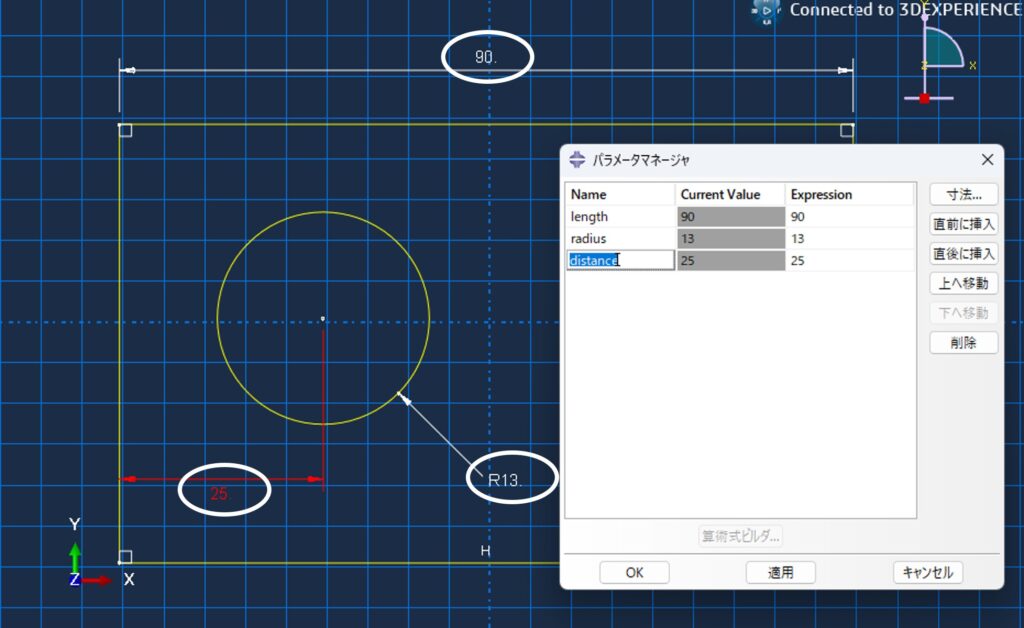
Task: Click the Name column header
Action: [620, 195]
